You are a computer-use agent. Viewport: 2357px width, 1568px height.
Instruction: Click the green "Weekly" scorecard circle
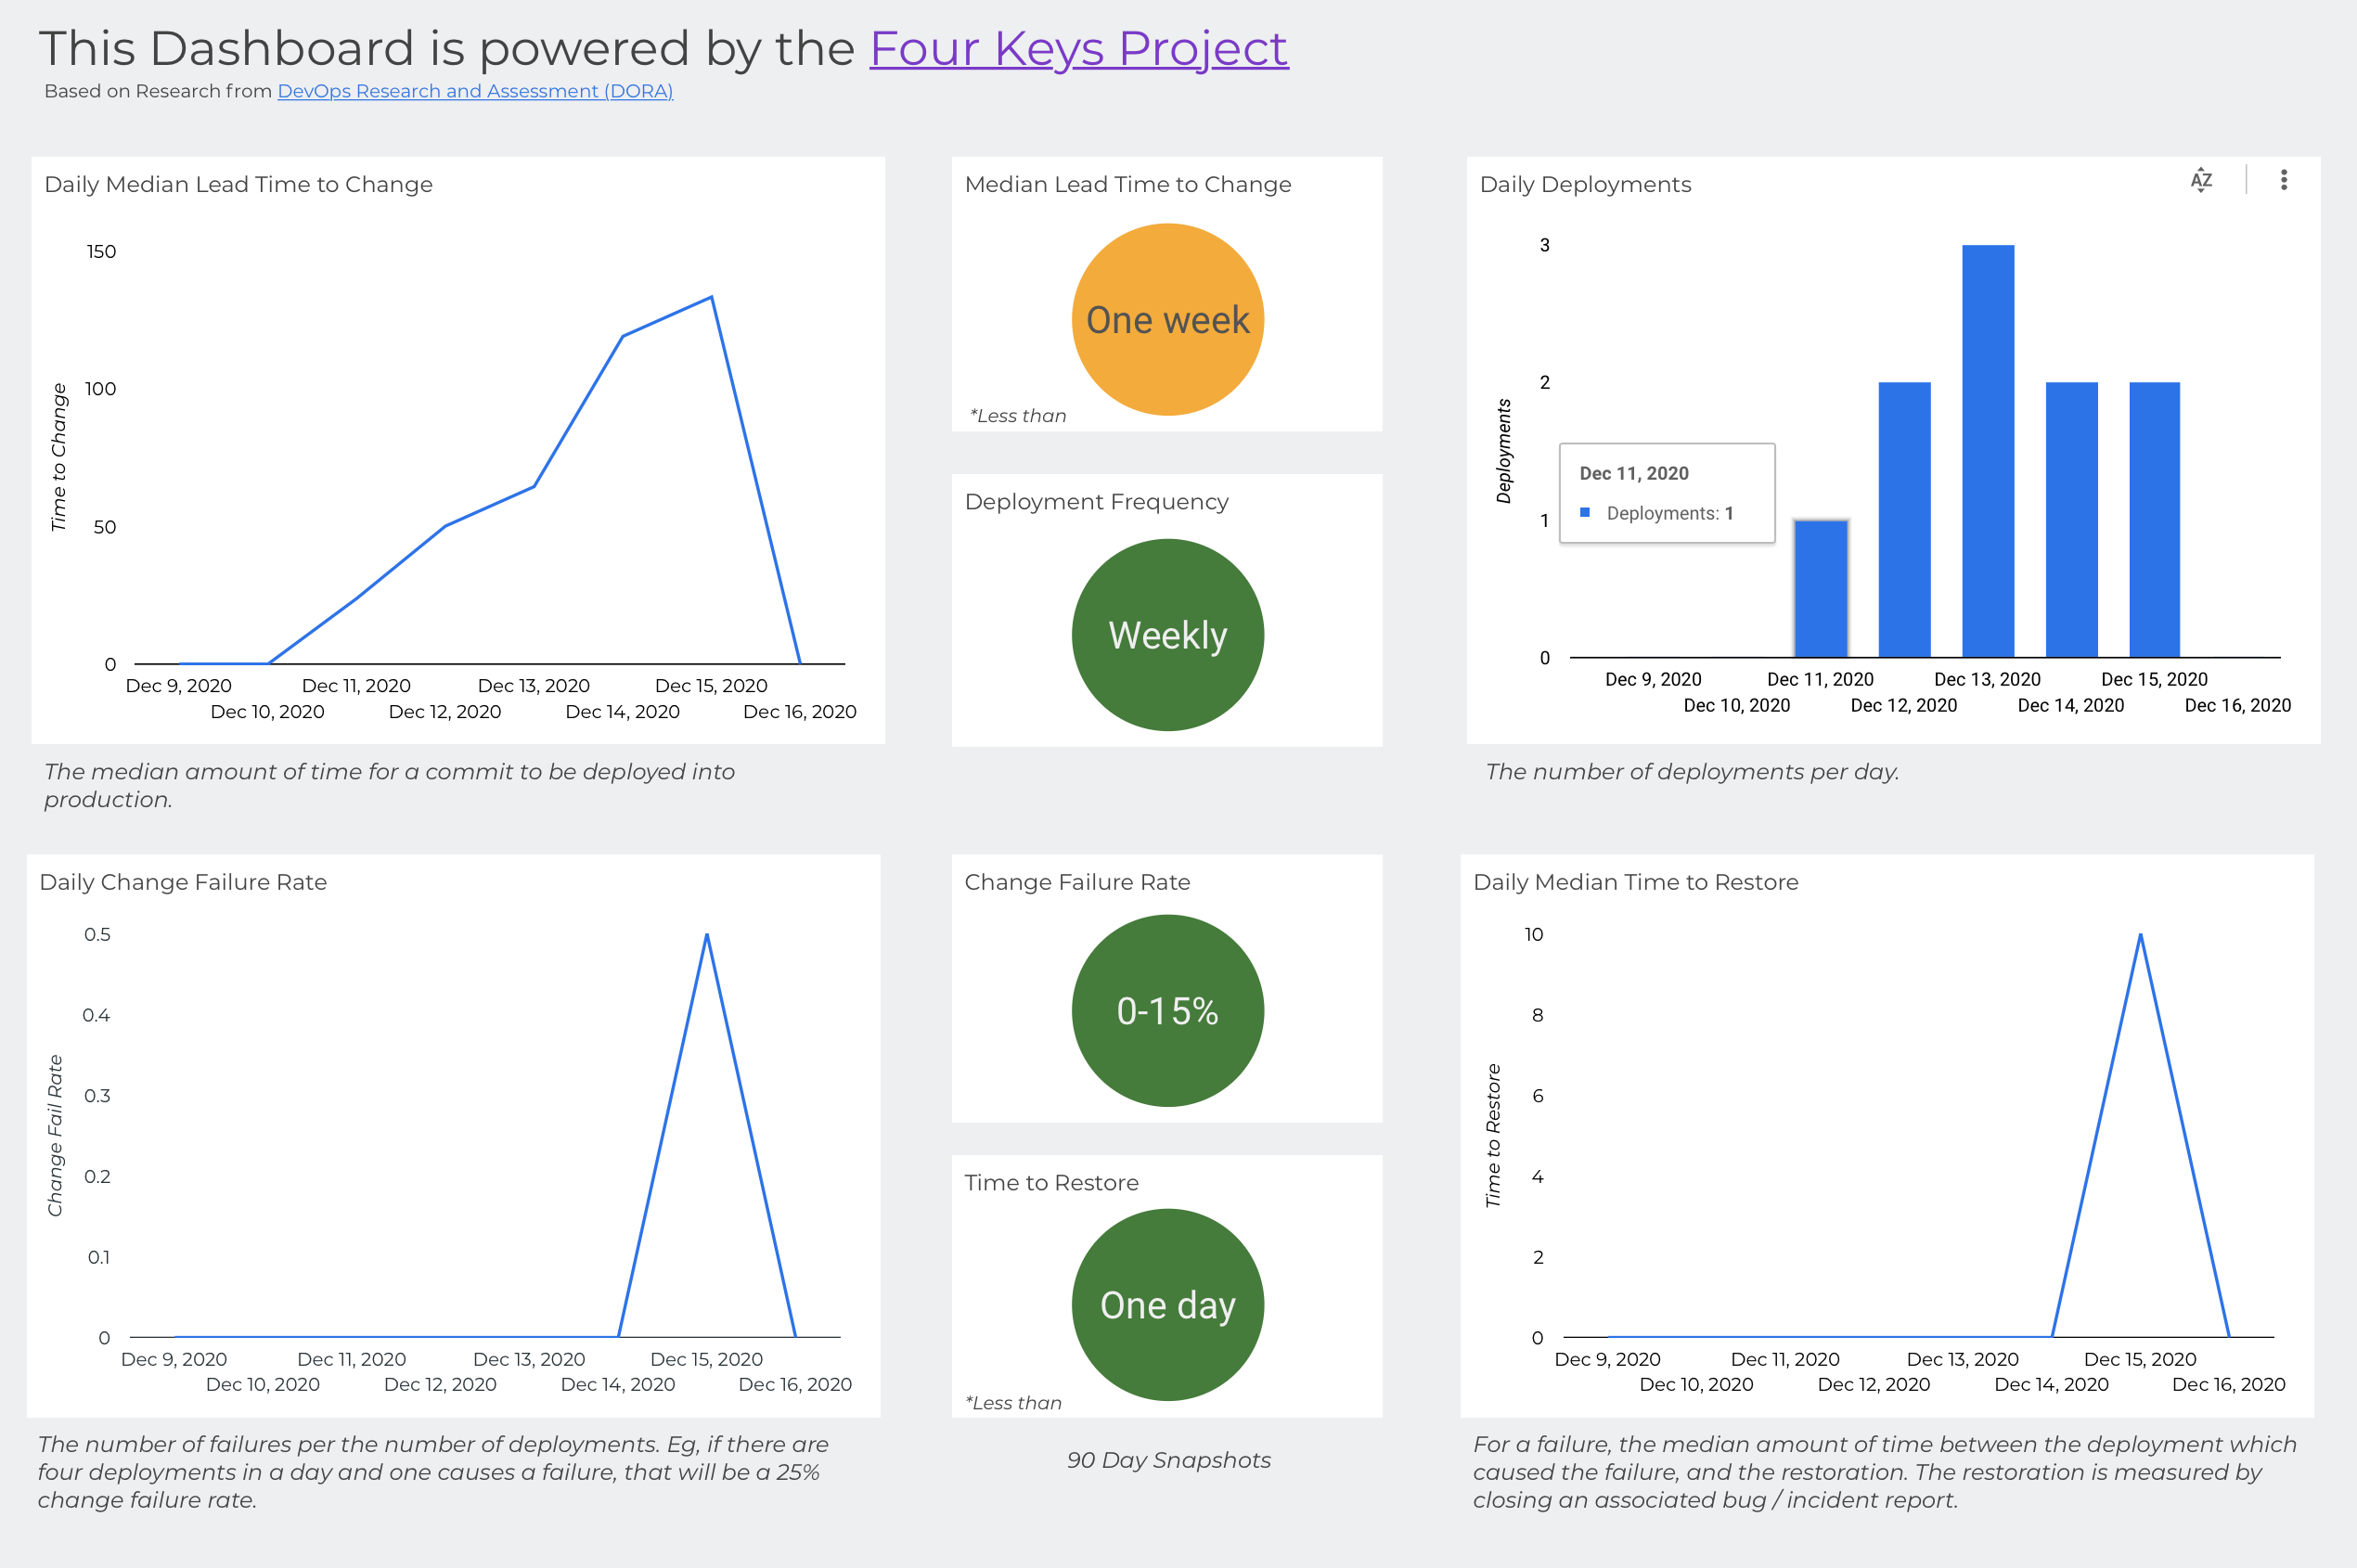click(1167, 635)
